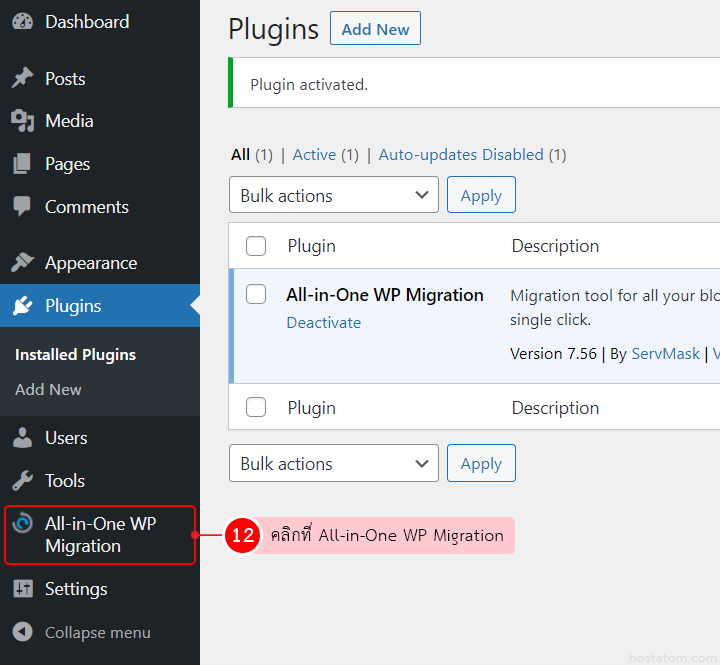Open the Settings menu item

[x=75, y=589]
